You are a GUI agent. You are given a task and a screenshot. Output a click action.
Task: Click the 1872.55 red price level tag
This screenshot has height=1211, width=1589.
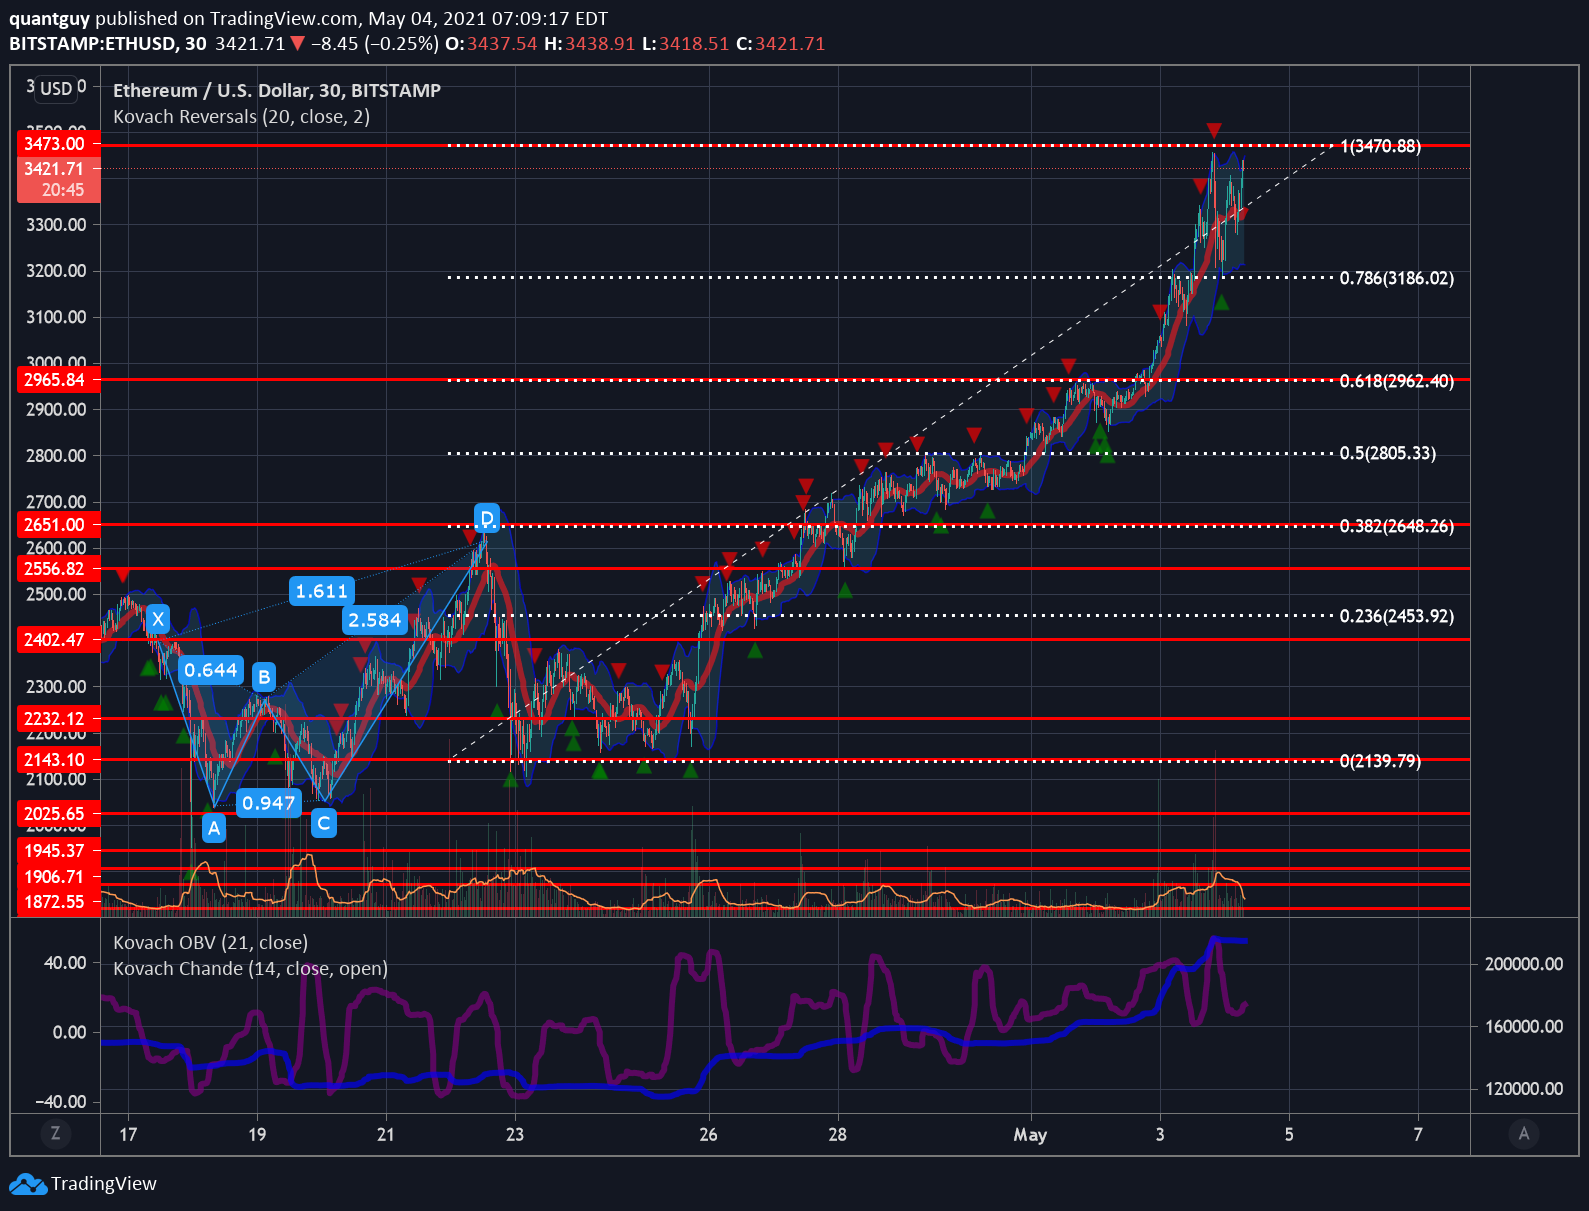58,901
